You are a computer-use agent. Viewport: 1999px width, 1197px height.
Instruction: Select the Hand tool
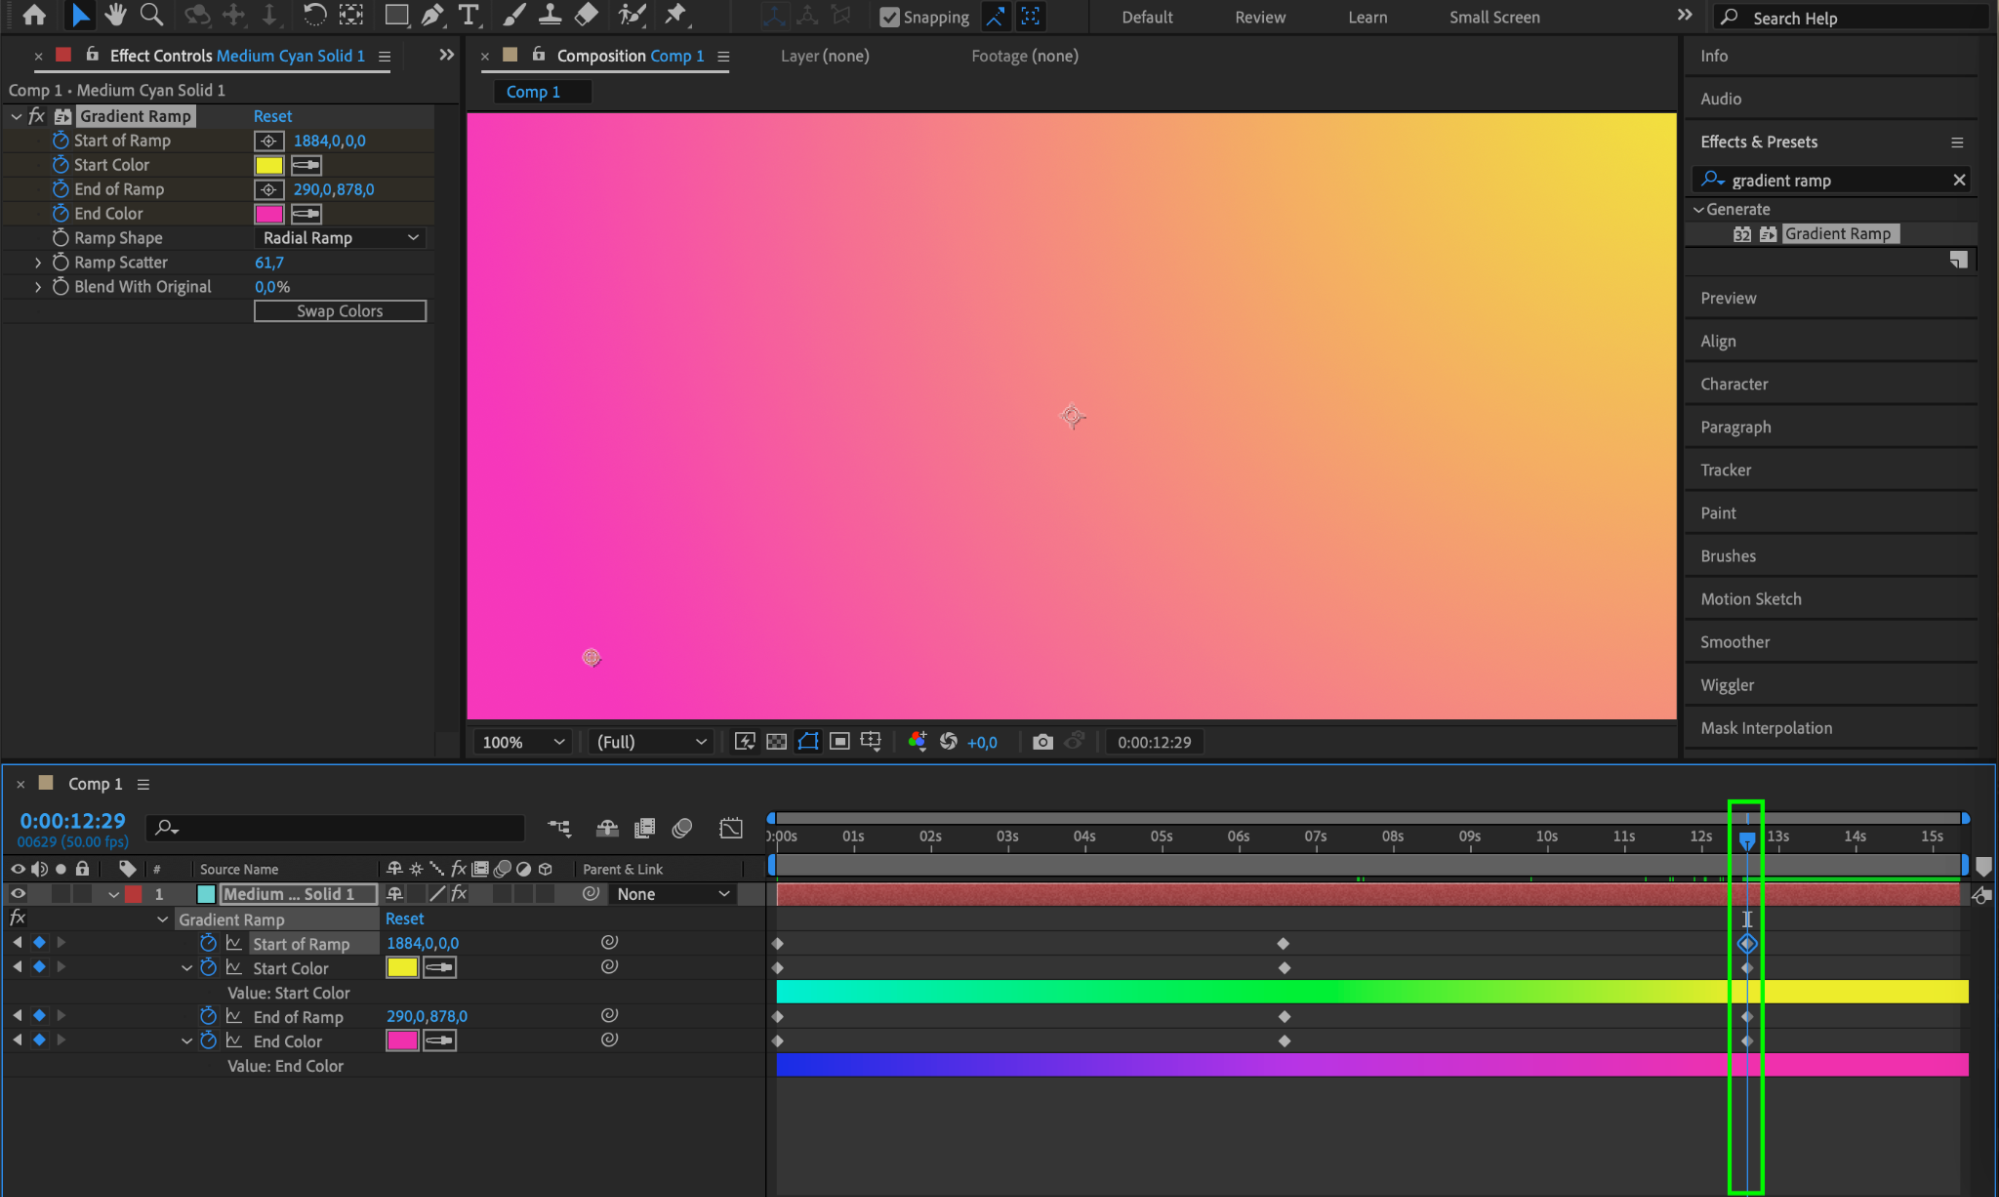[x=116, y=15]
